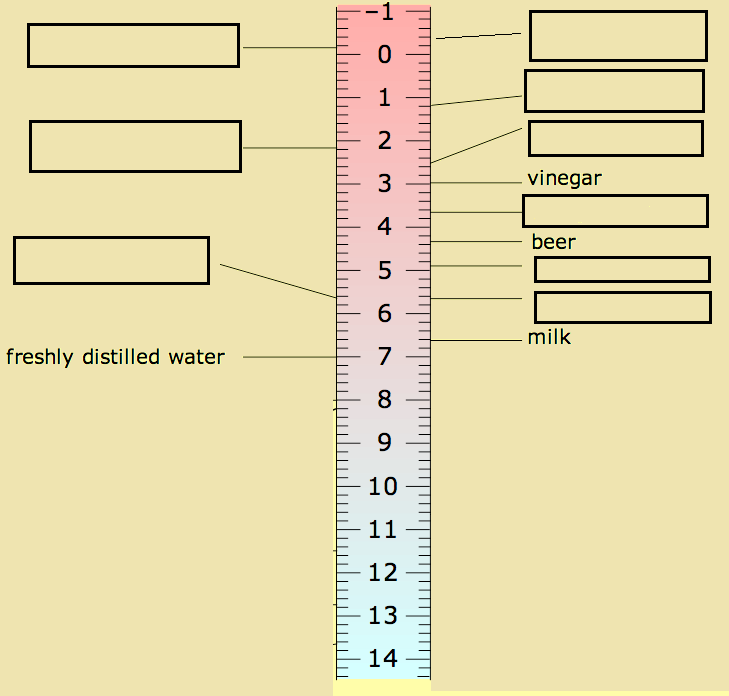Click the number 7 on pH scale
Image resolution: width=729 pixels, height=696 pixels.
point(384,357)
